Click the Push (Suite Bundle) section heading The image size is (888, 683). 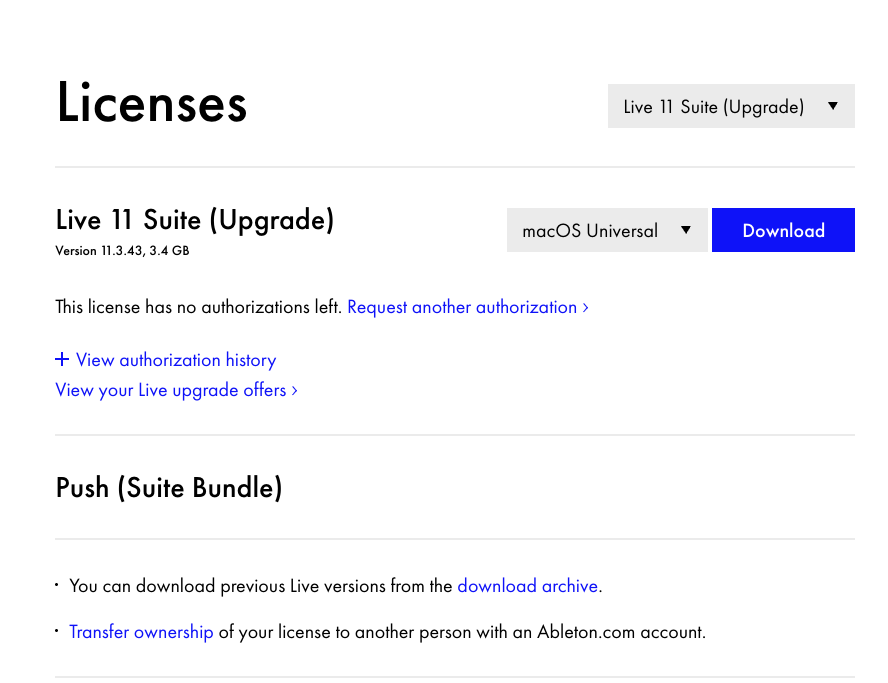click(169, 488)
